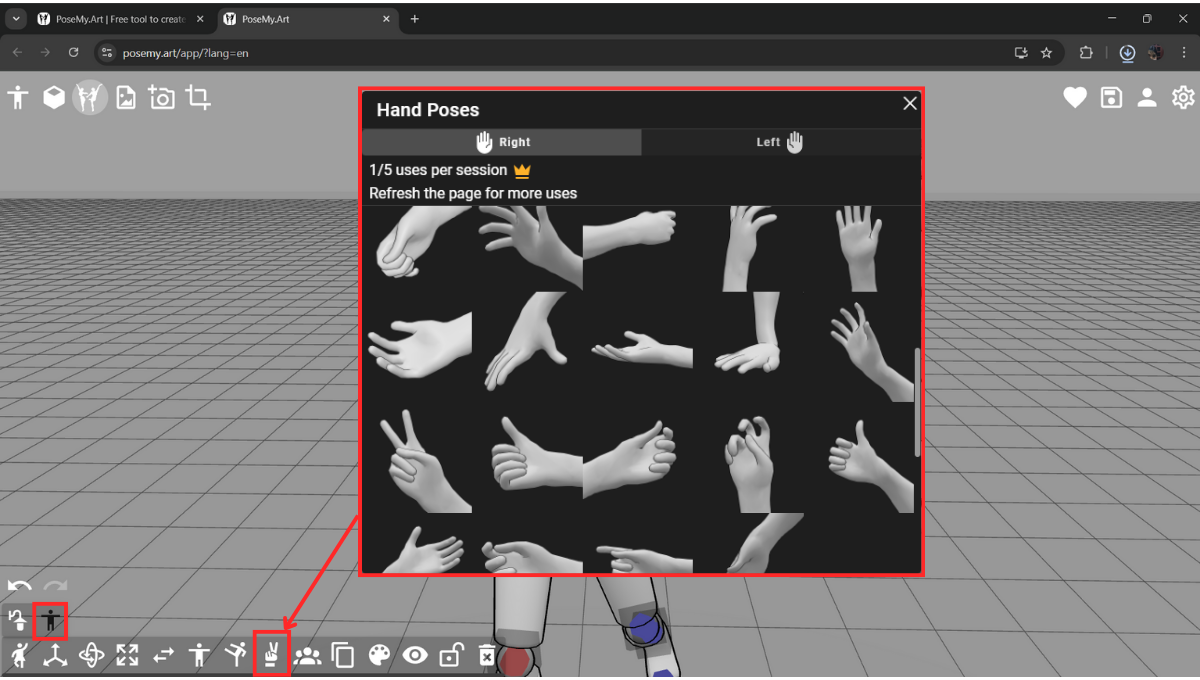Take a screenshot with the camera icon
Screen dimensions: 1200x680
[x=160, y=97]
